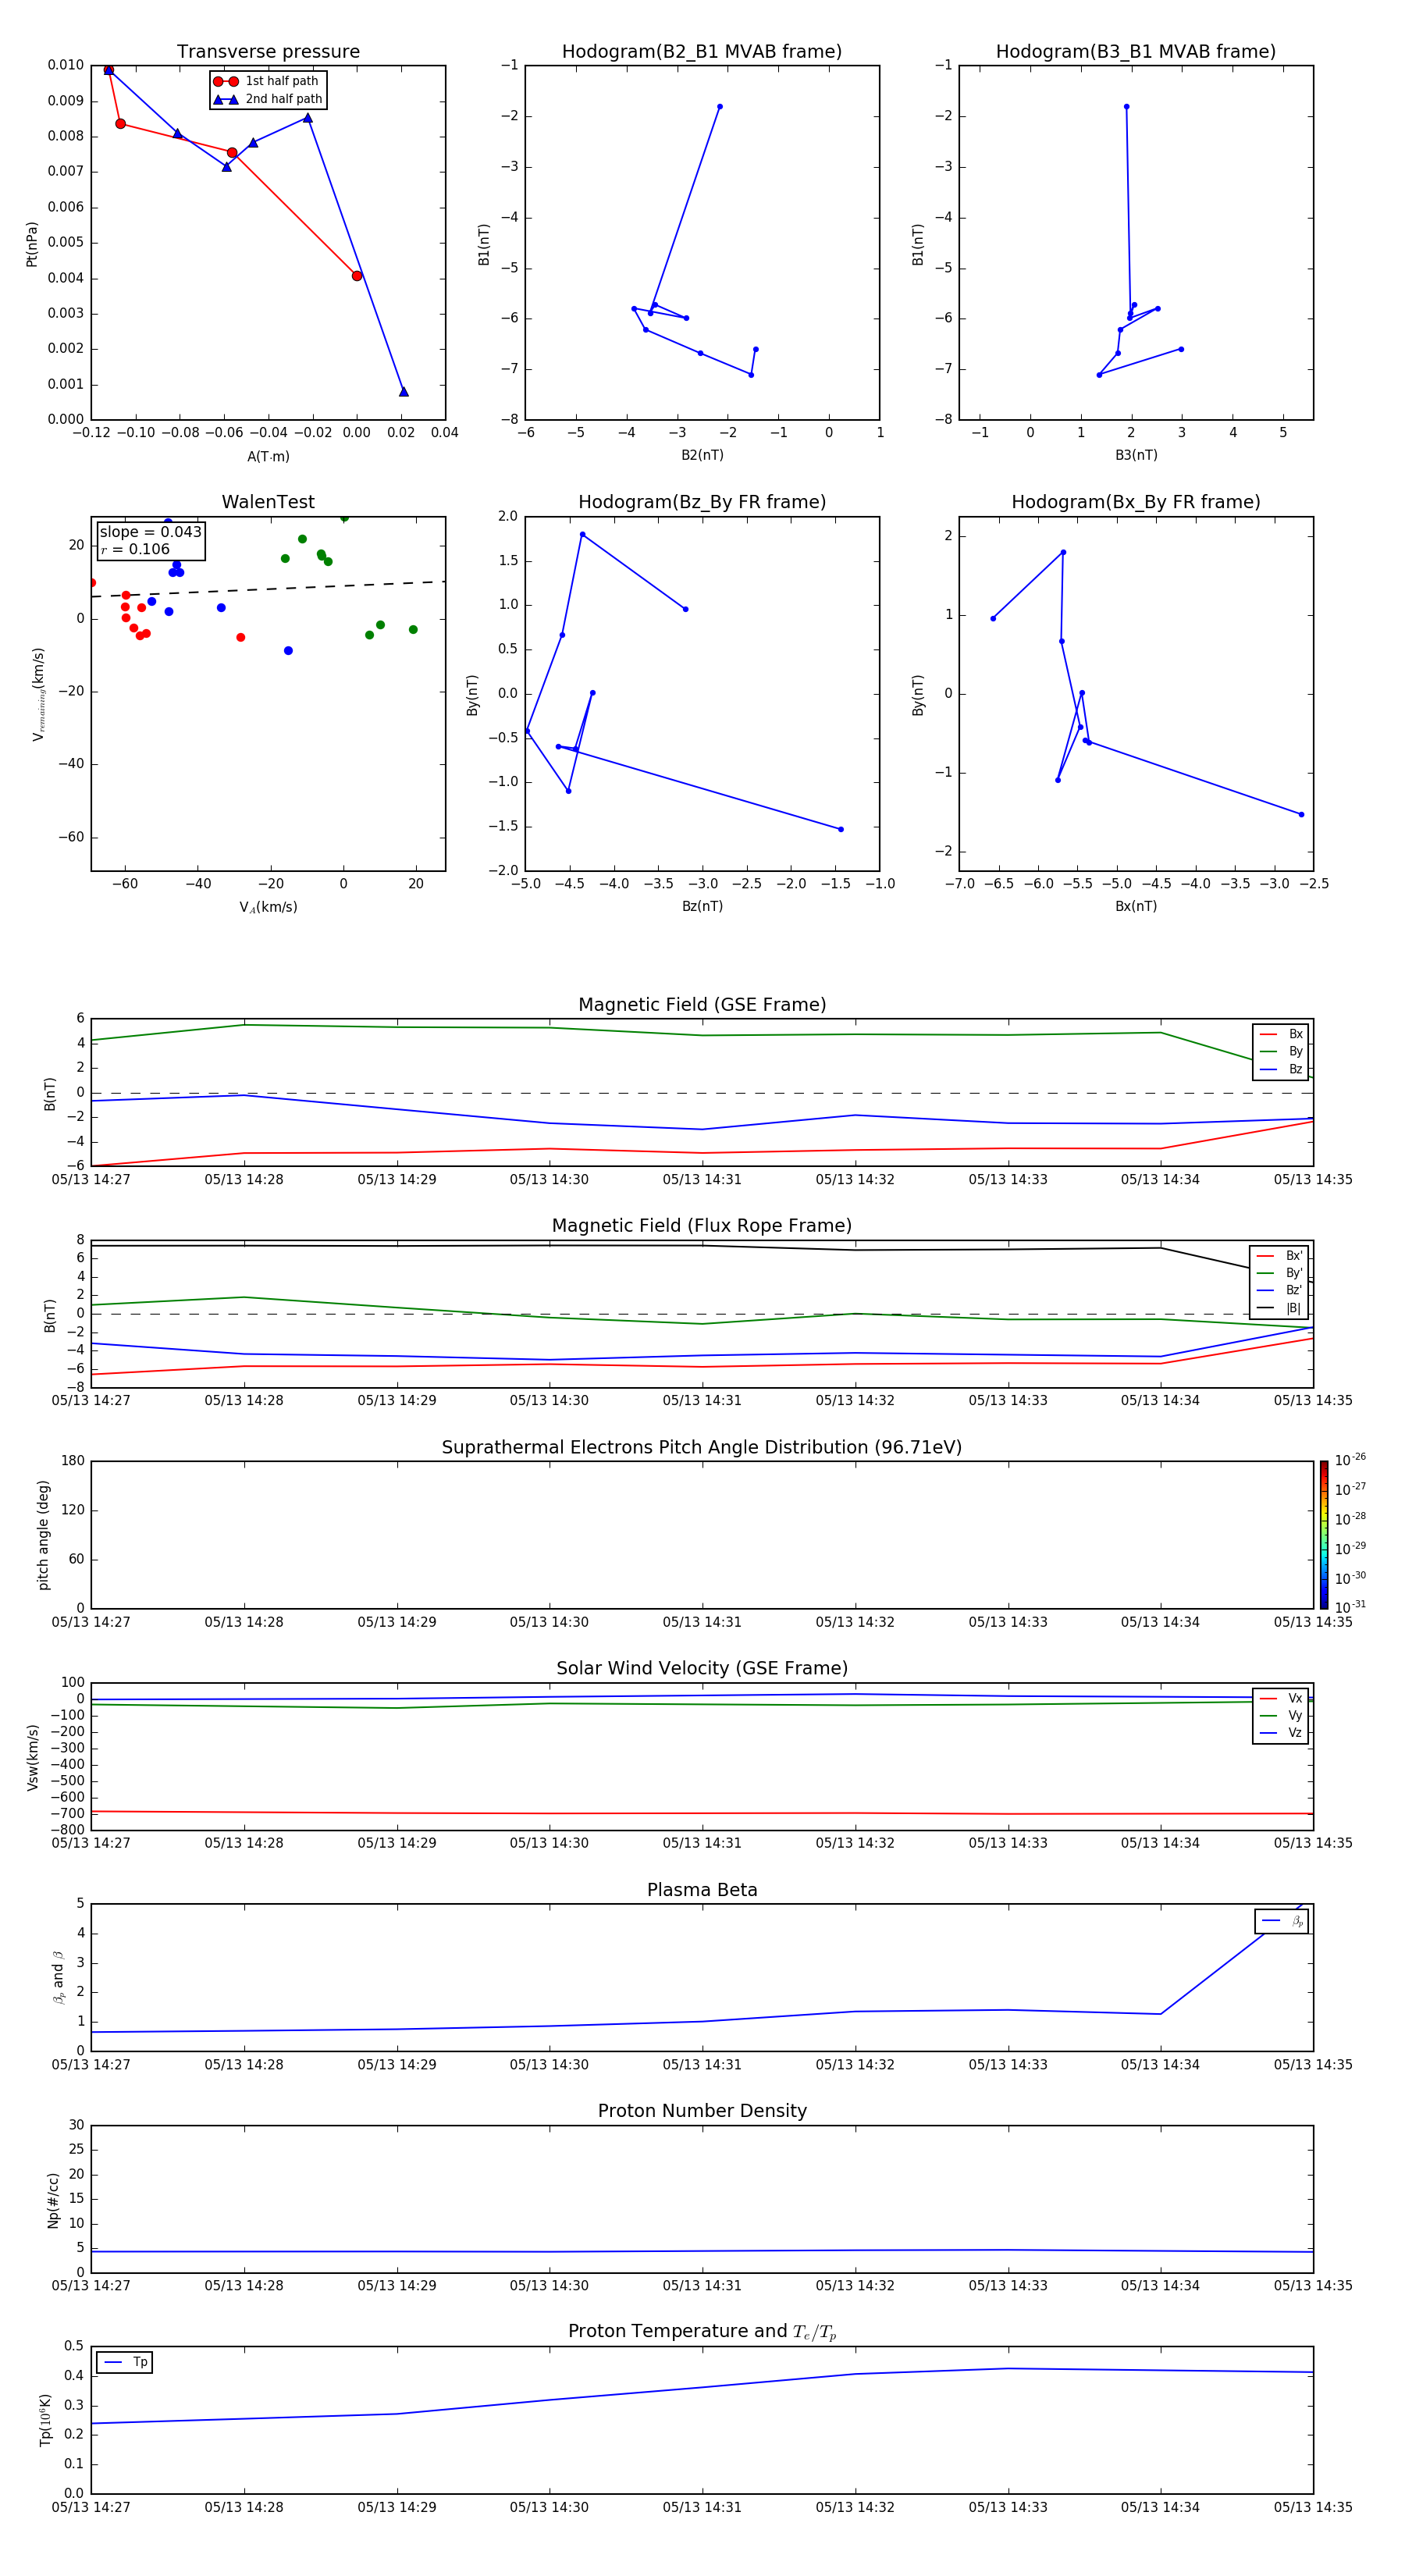Image resolution: width=1405 pixels, height=2576 pixels.
Task: Click the 'Vz' legend entry
Action: click(x=1281, y=1732)
